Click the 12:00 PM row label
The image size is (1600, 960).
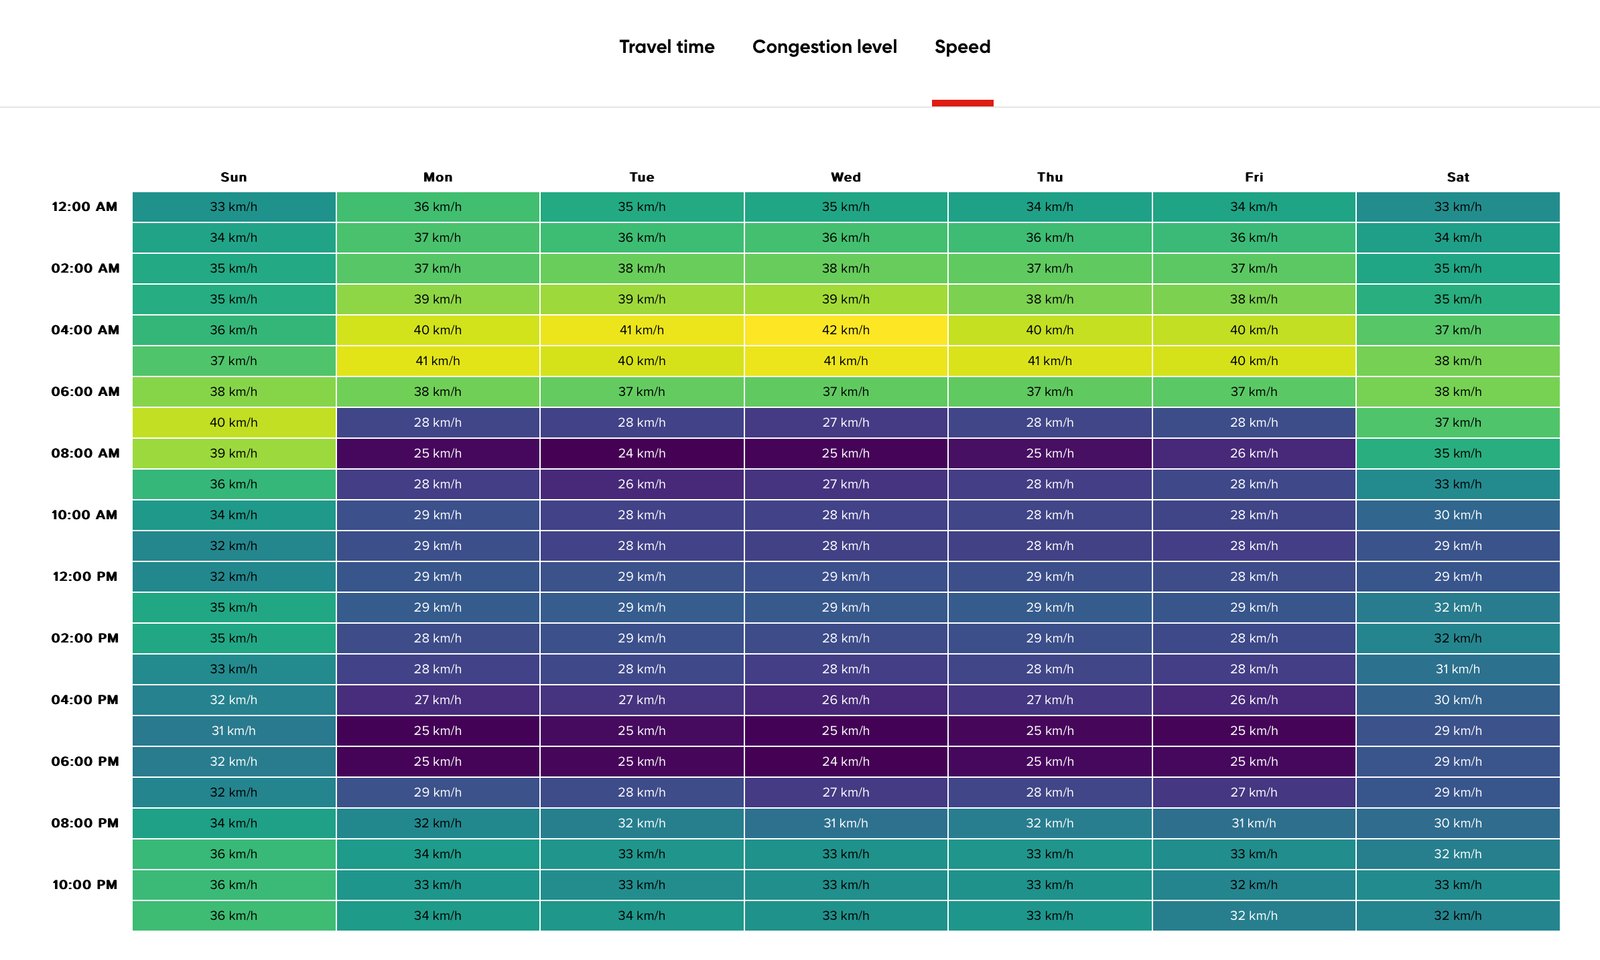pos(85,576)
